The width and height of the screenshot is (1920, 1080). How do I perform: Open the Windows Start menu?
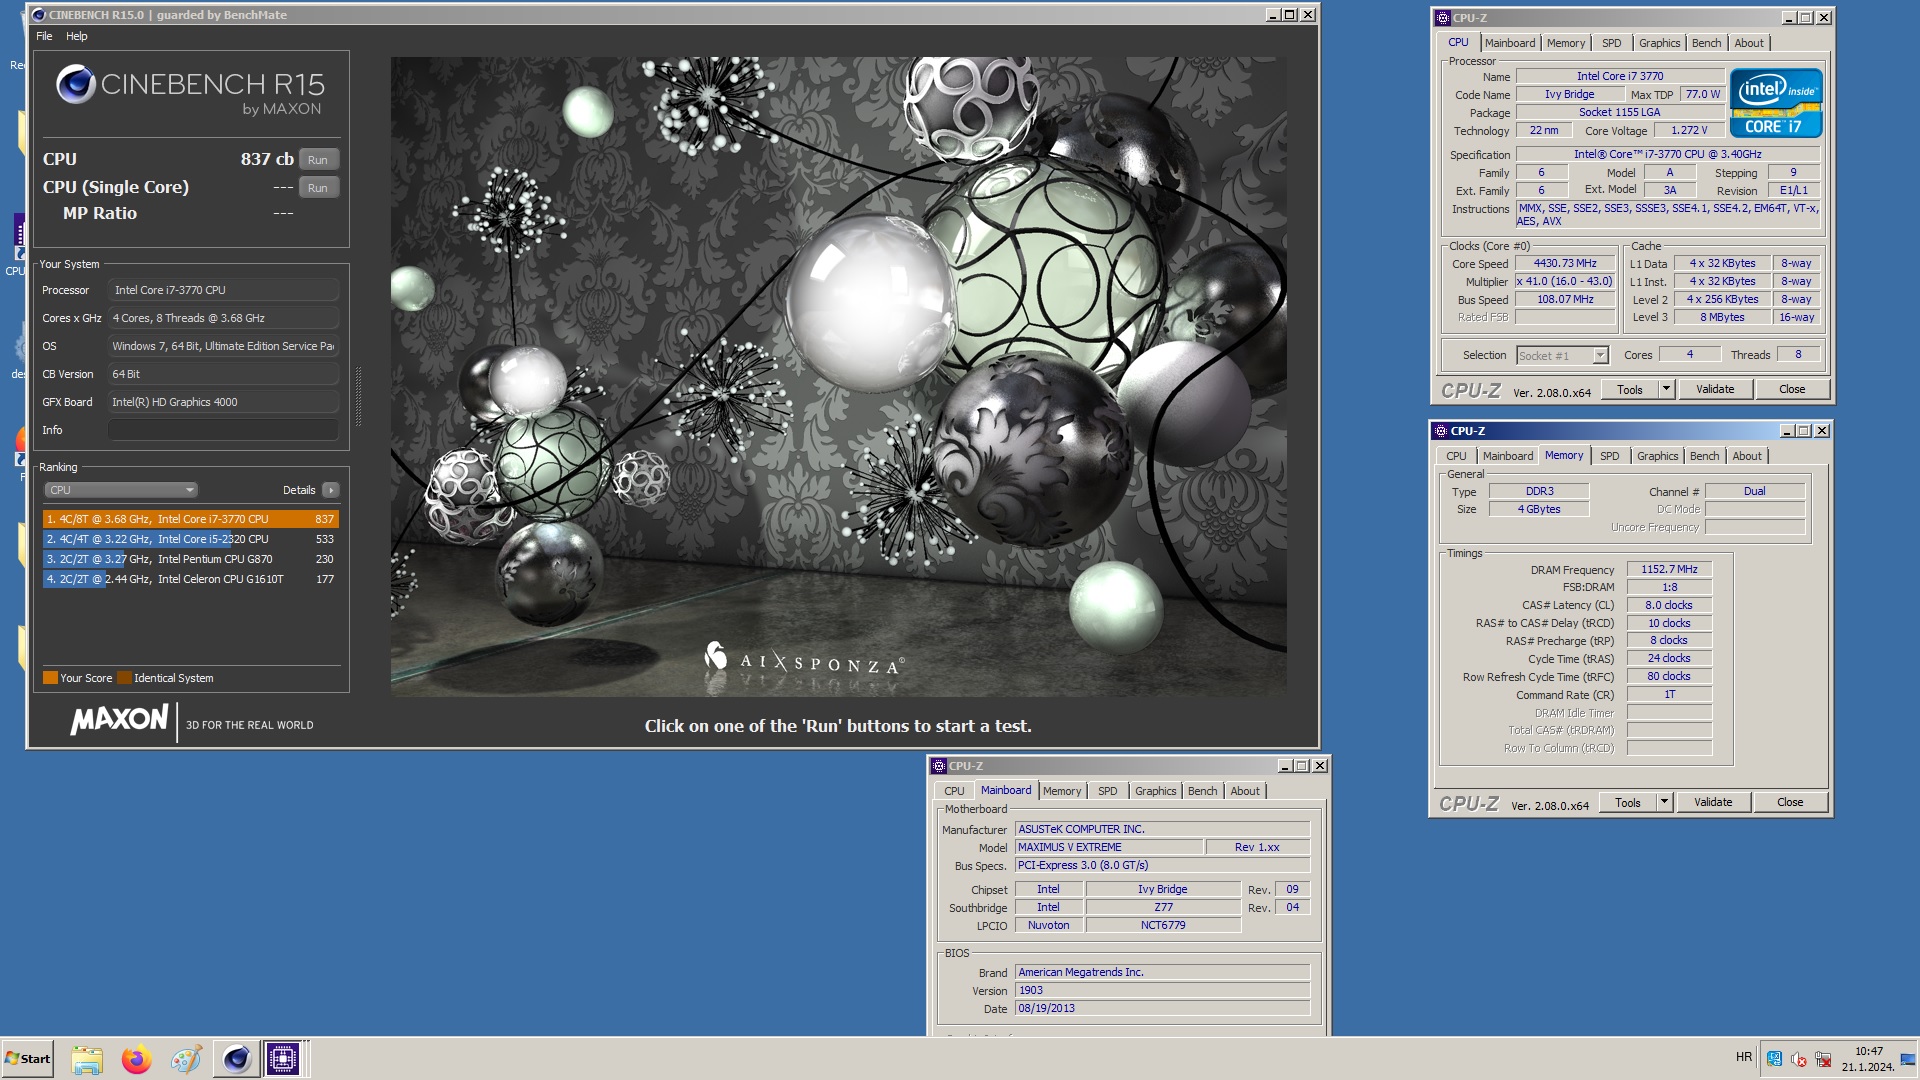(28, 1059)
